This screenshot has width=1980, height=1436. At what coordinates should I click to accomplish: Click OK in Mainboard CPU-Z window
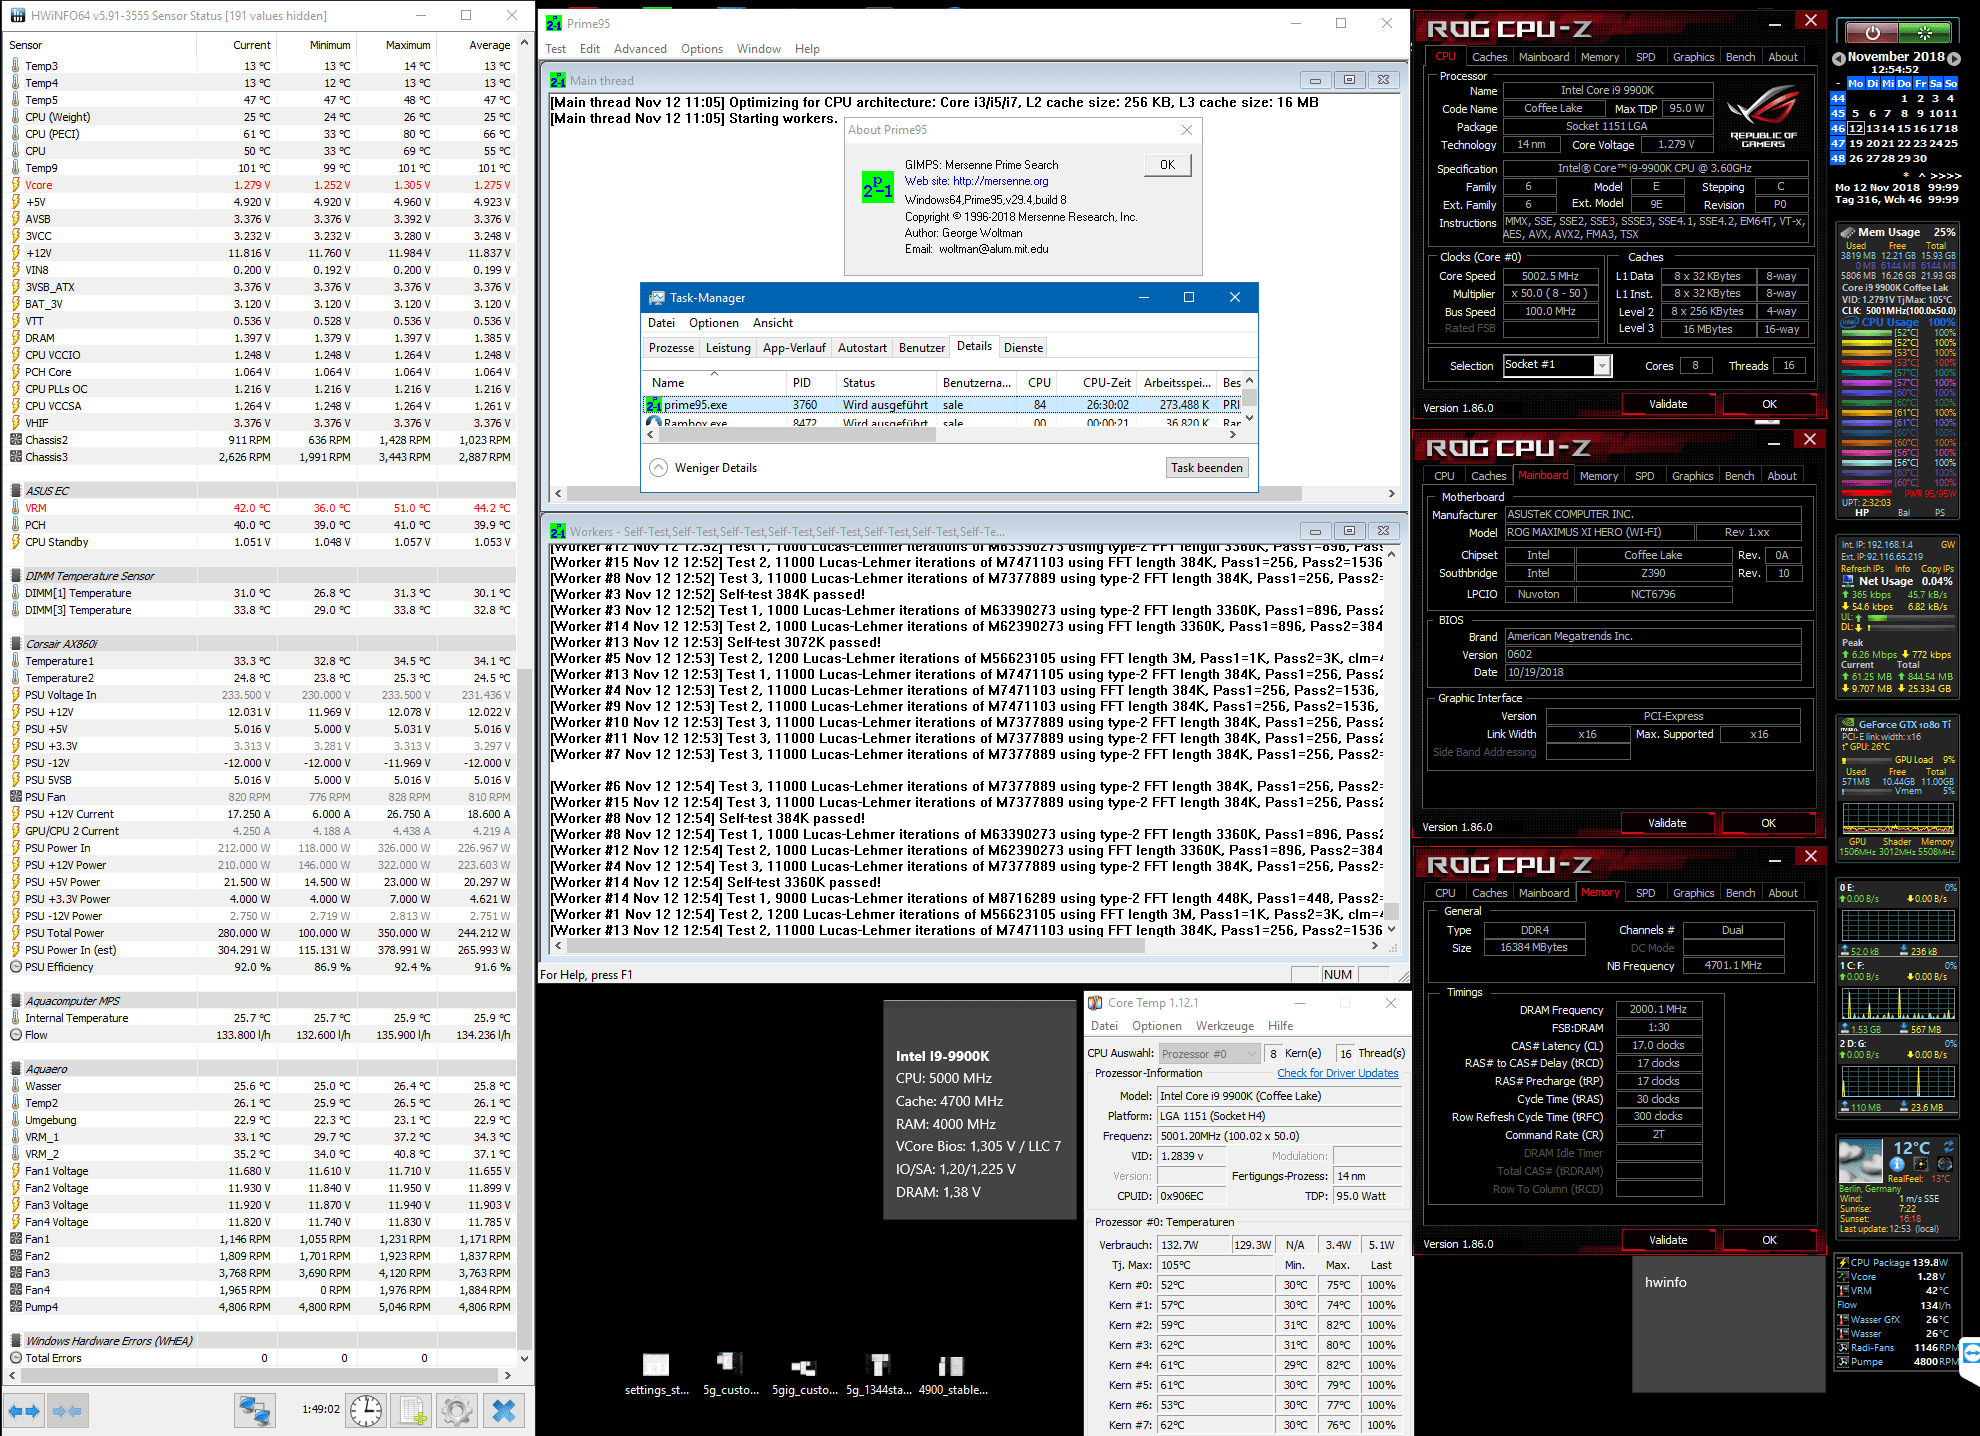[1768, 823]
